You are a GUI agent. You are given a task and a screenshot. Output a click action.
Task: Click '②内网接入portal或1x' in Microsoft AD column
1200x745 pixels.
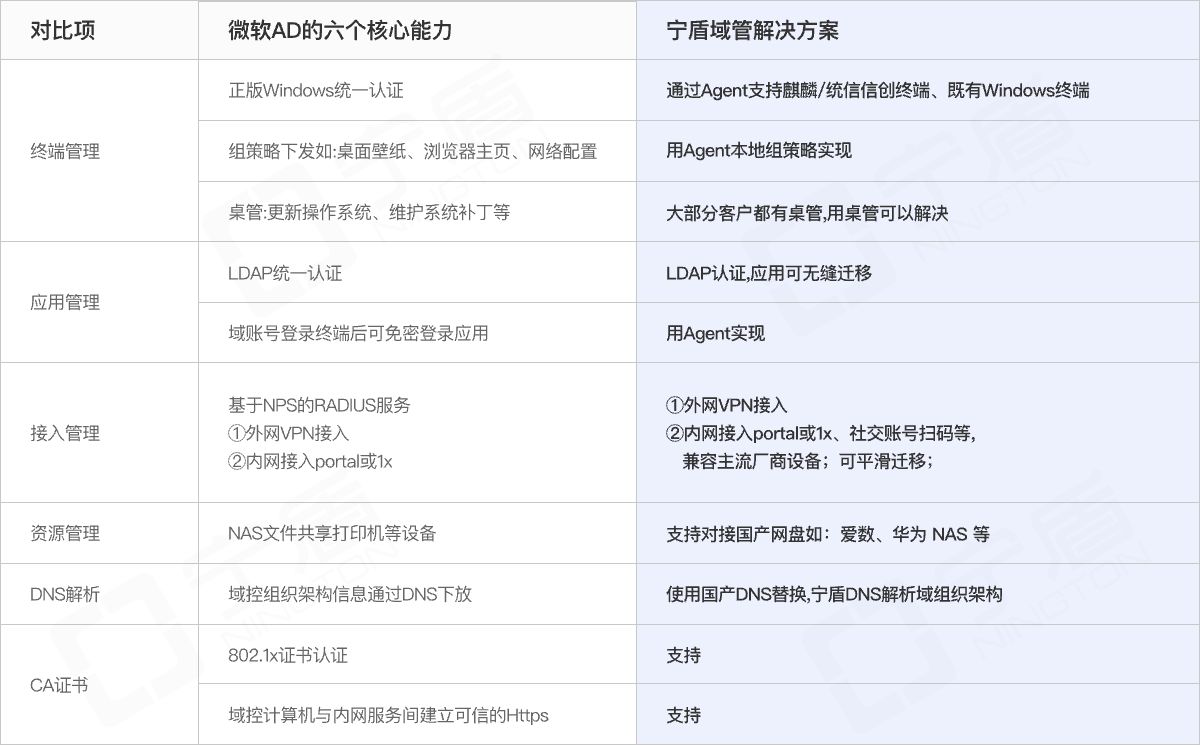coord(310,461)
